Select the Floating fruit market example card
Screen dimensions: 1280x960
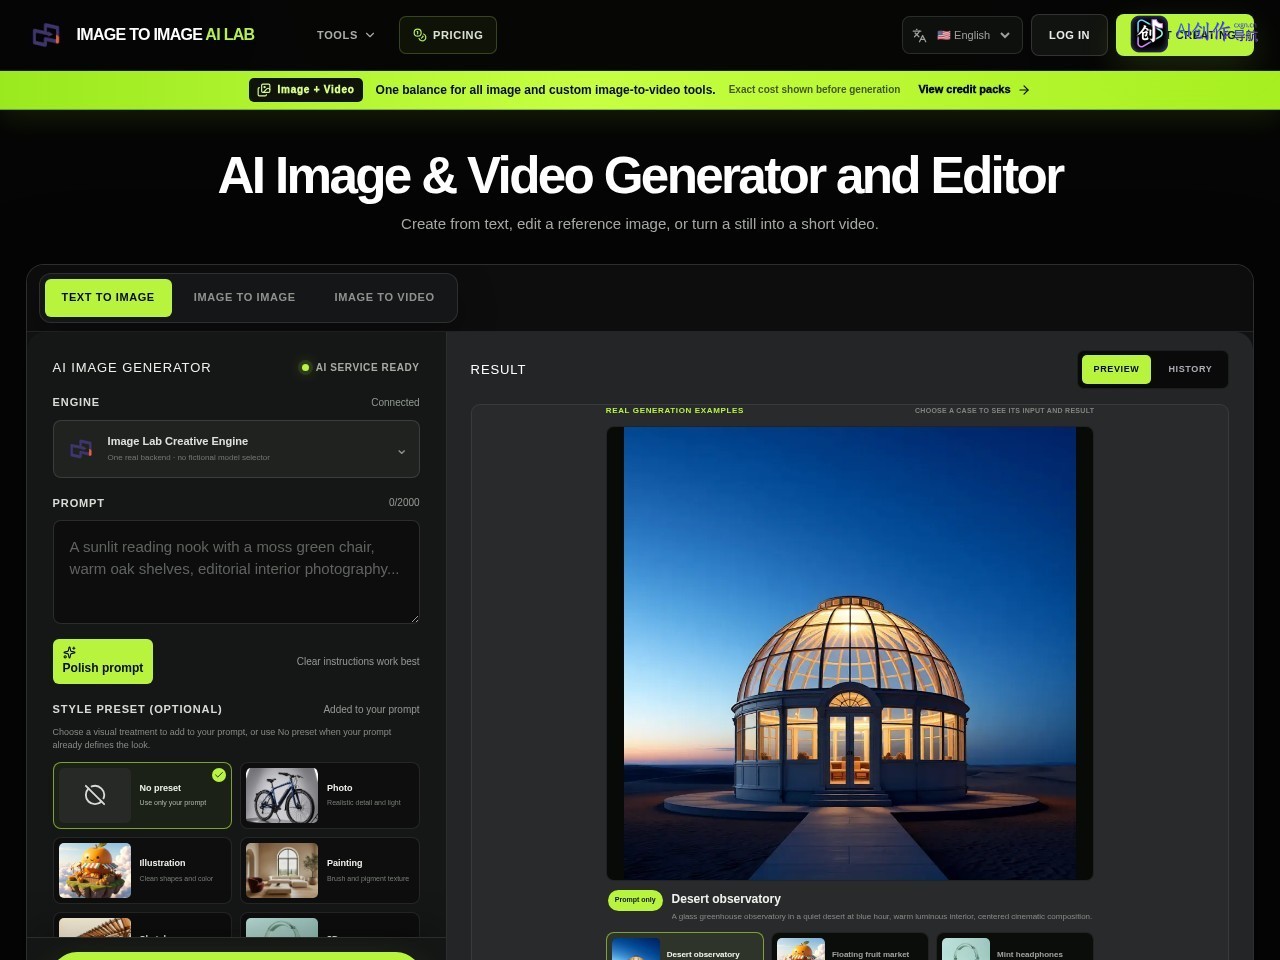coord(850,947)
